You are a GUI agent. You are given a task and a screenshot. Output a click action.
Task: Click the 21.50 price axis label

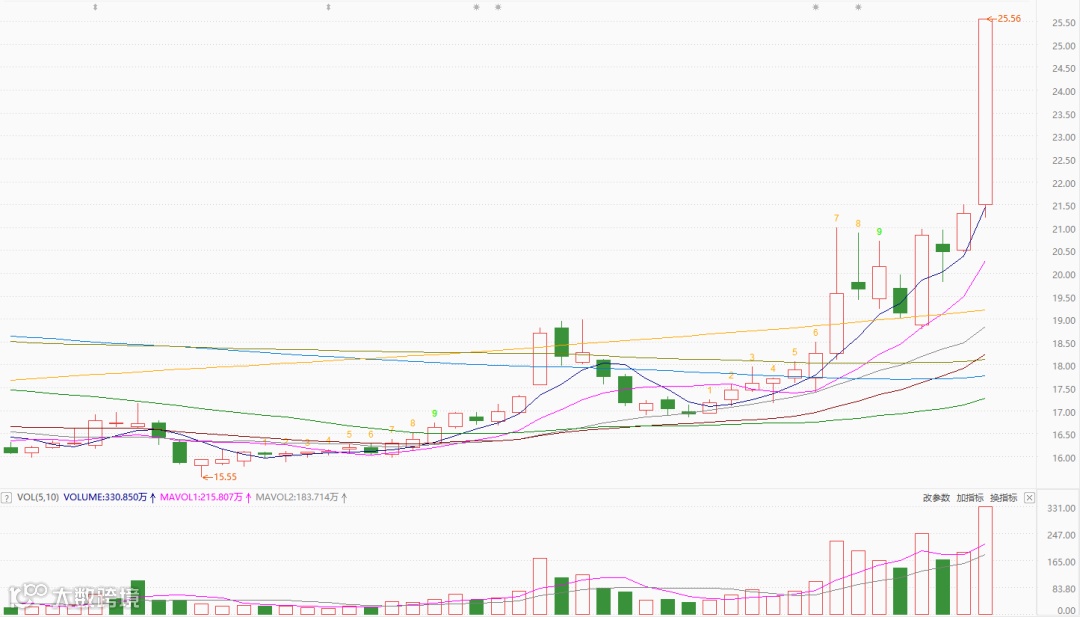click(1063, 206)
